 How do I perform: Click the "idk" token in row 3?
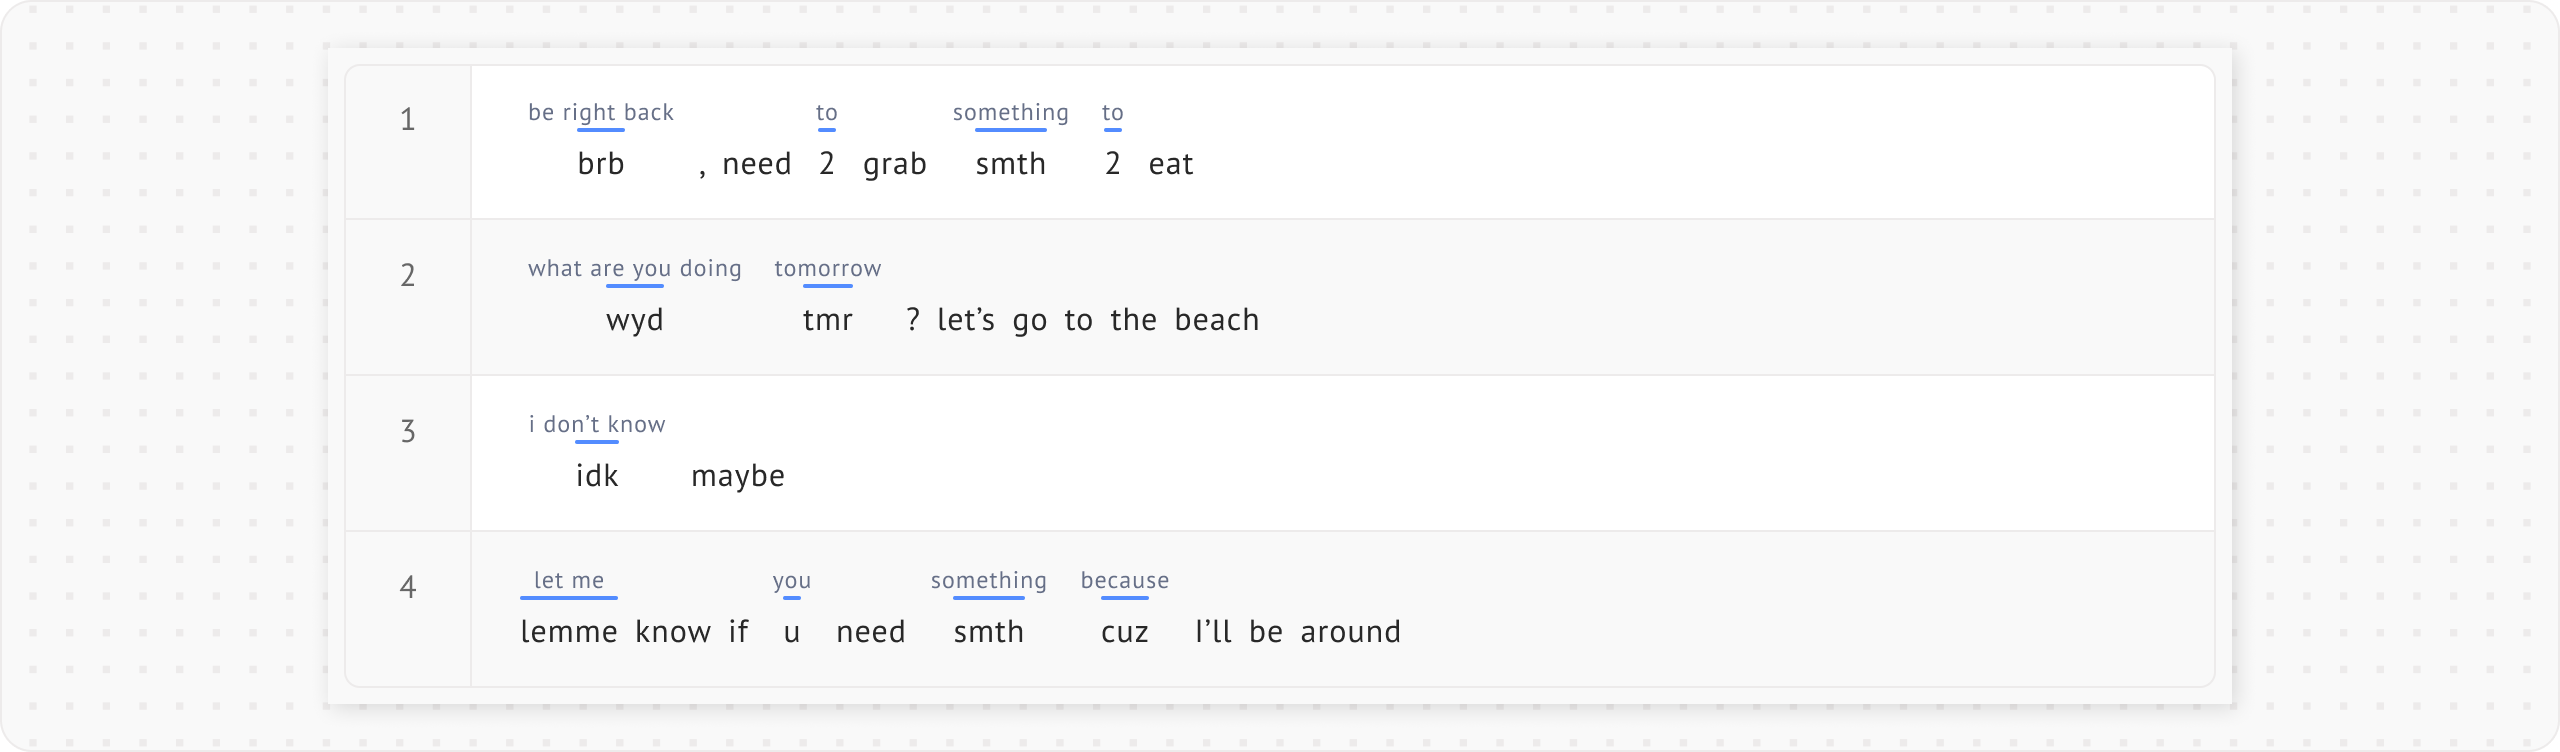click(x=597, y=476)
